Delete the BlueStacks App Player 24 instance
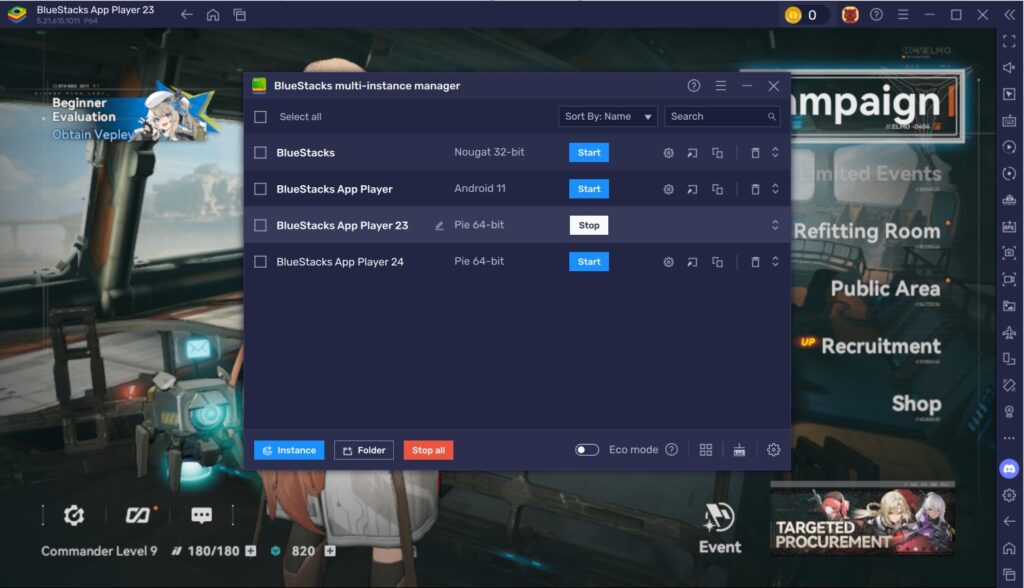This screenshot has height=588, width=1024. 754,261
